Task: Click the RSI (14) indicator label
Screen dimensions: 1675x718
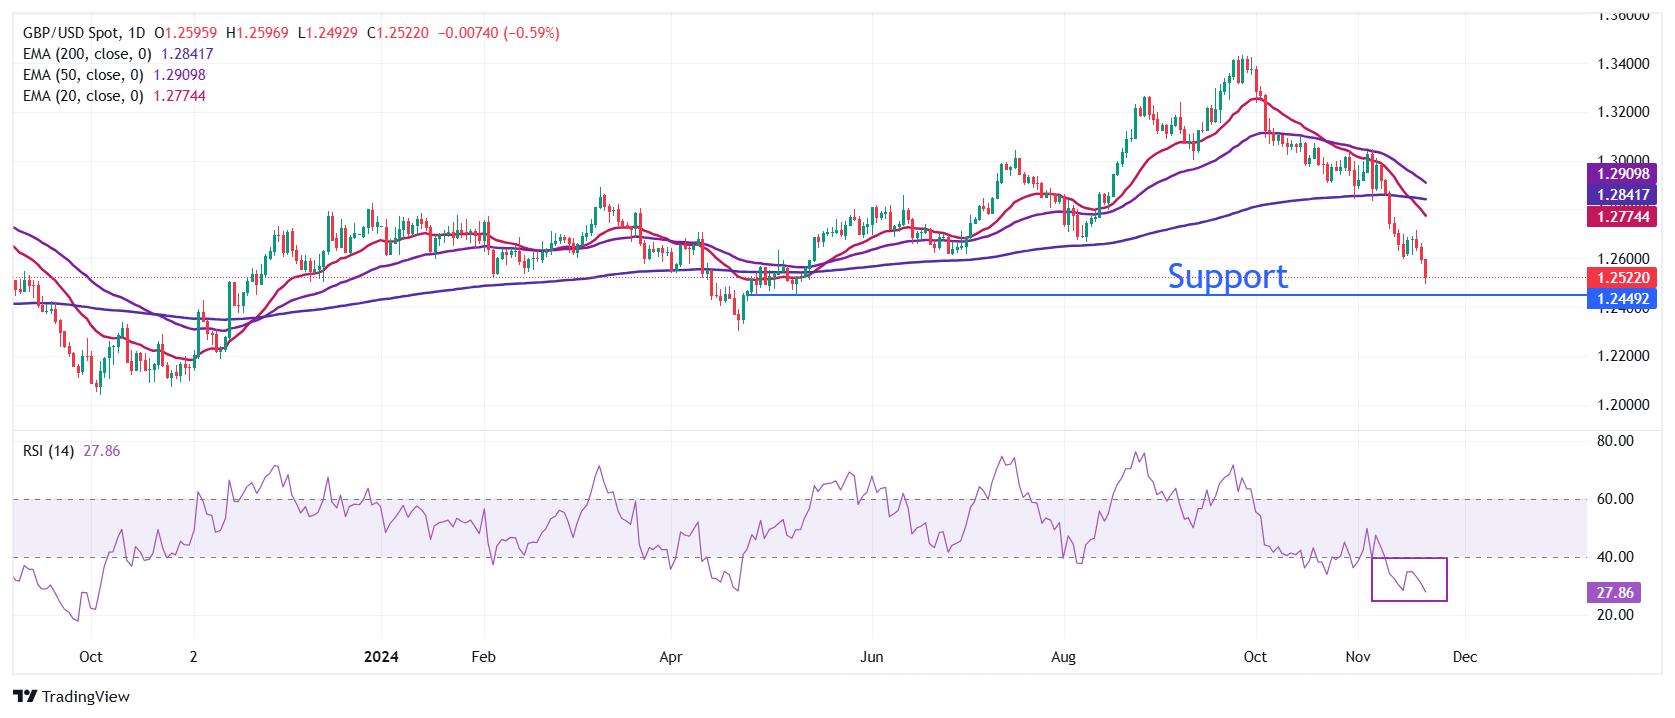Action: point(48,451)
